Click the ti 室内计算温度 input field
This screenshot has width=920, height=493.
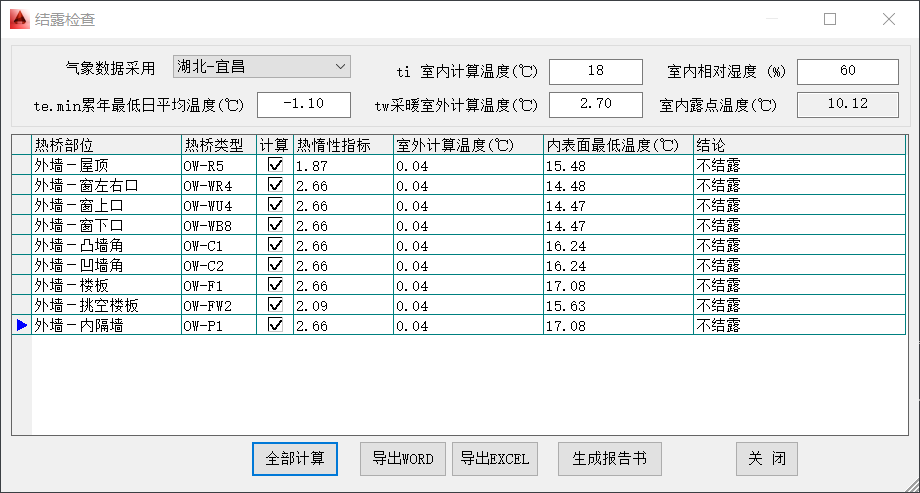[595, 71]
